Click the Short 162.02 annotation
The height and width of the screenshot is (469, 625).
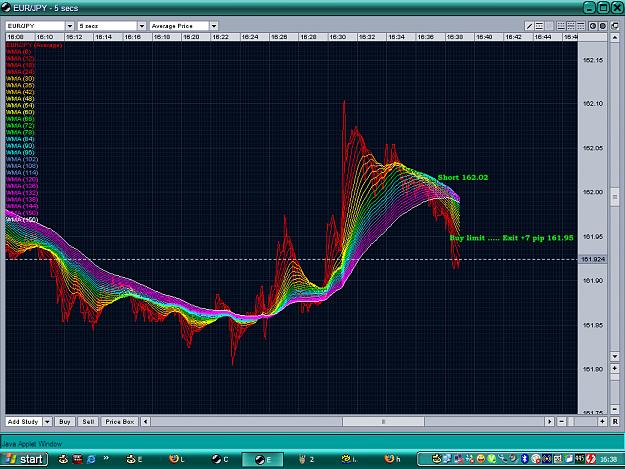(x=463, y=177)
